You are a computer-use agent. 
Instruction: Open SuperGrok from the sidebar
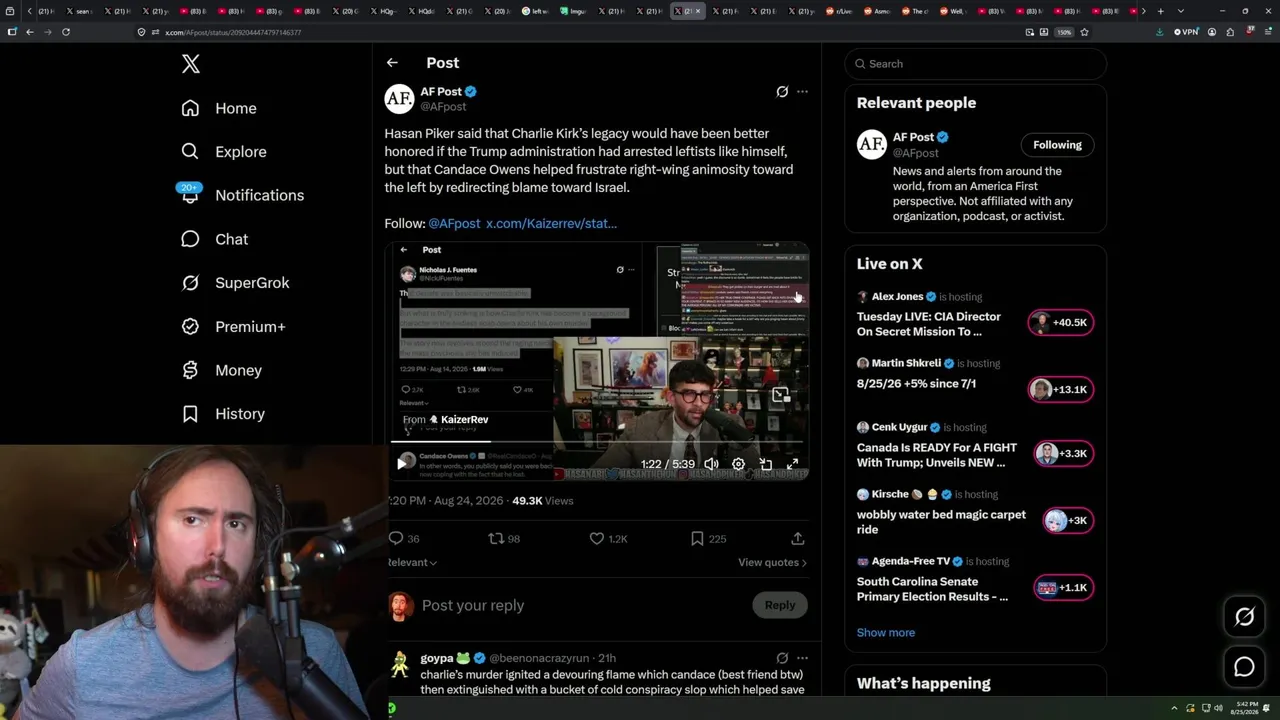235,283
